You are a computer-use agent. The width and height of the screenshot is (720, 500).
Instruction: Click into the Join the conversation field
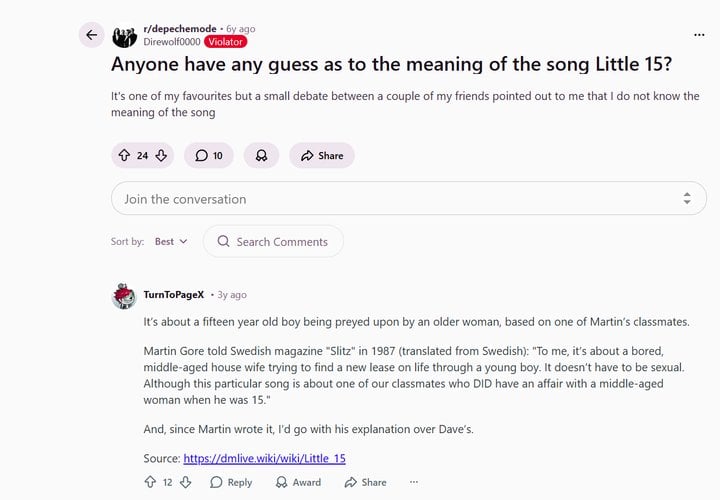[x=390, y=199]
